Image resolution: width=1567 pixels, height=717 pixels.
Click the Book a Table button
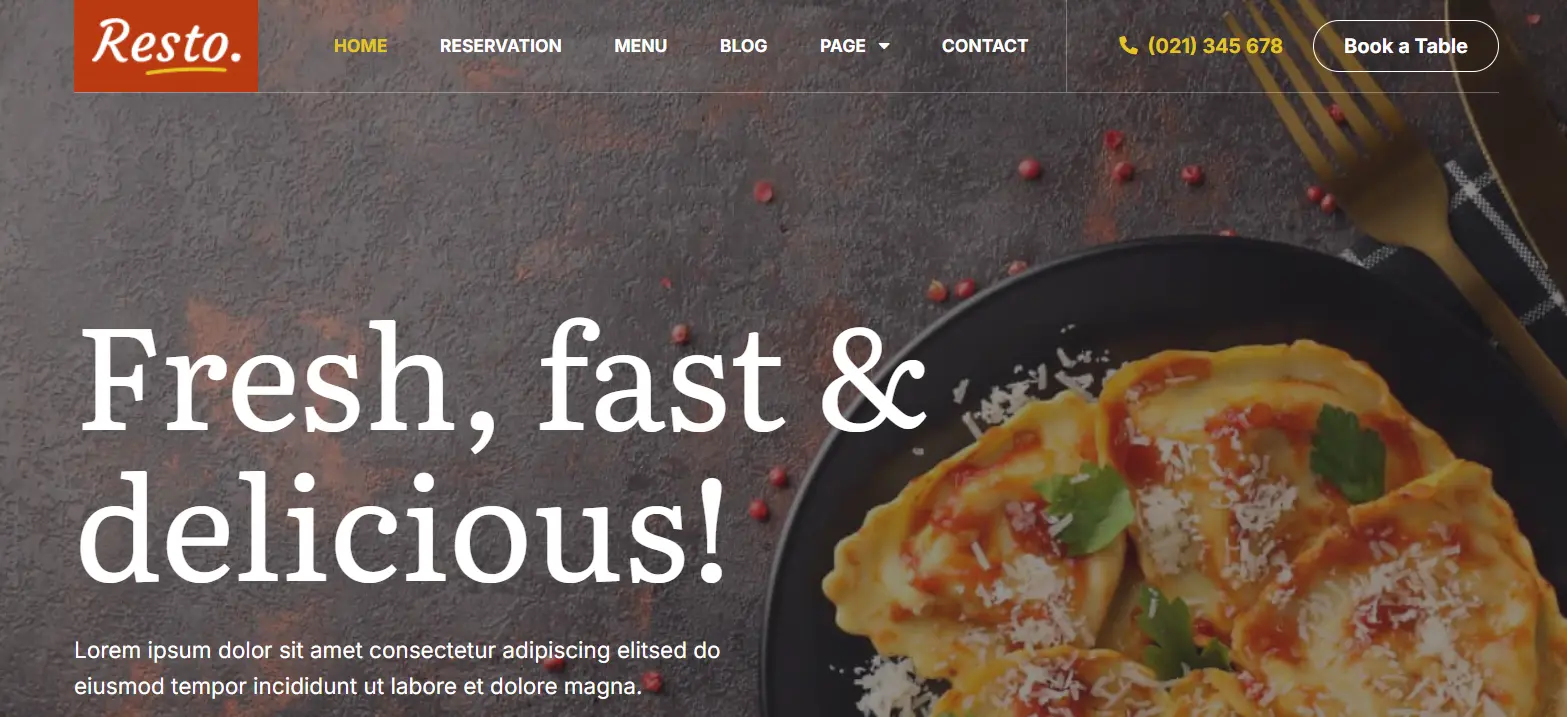(x=1405, y=46)
